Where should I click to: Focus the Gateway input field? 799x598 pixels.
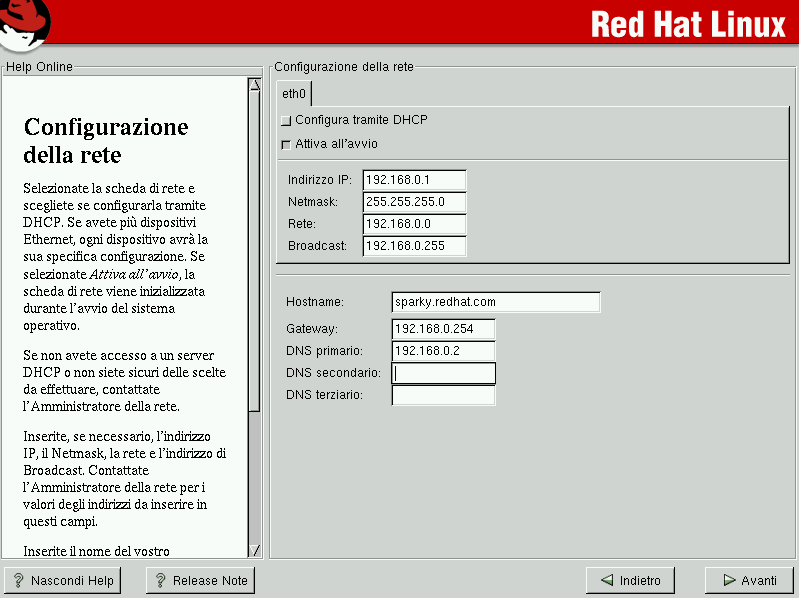443,329
